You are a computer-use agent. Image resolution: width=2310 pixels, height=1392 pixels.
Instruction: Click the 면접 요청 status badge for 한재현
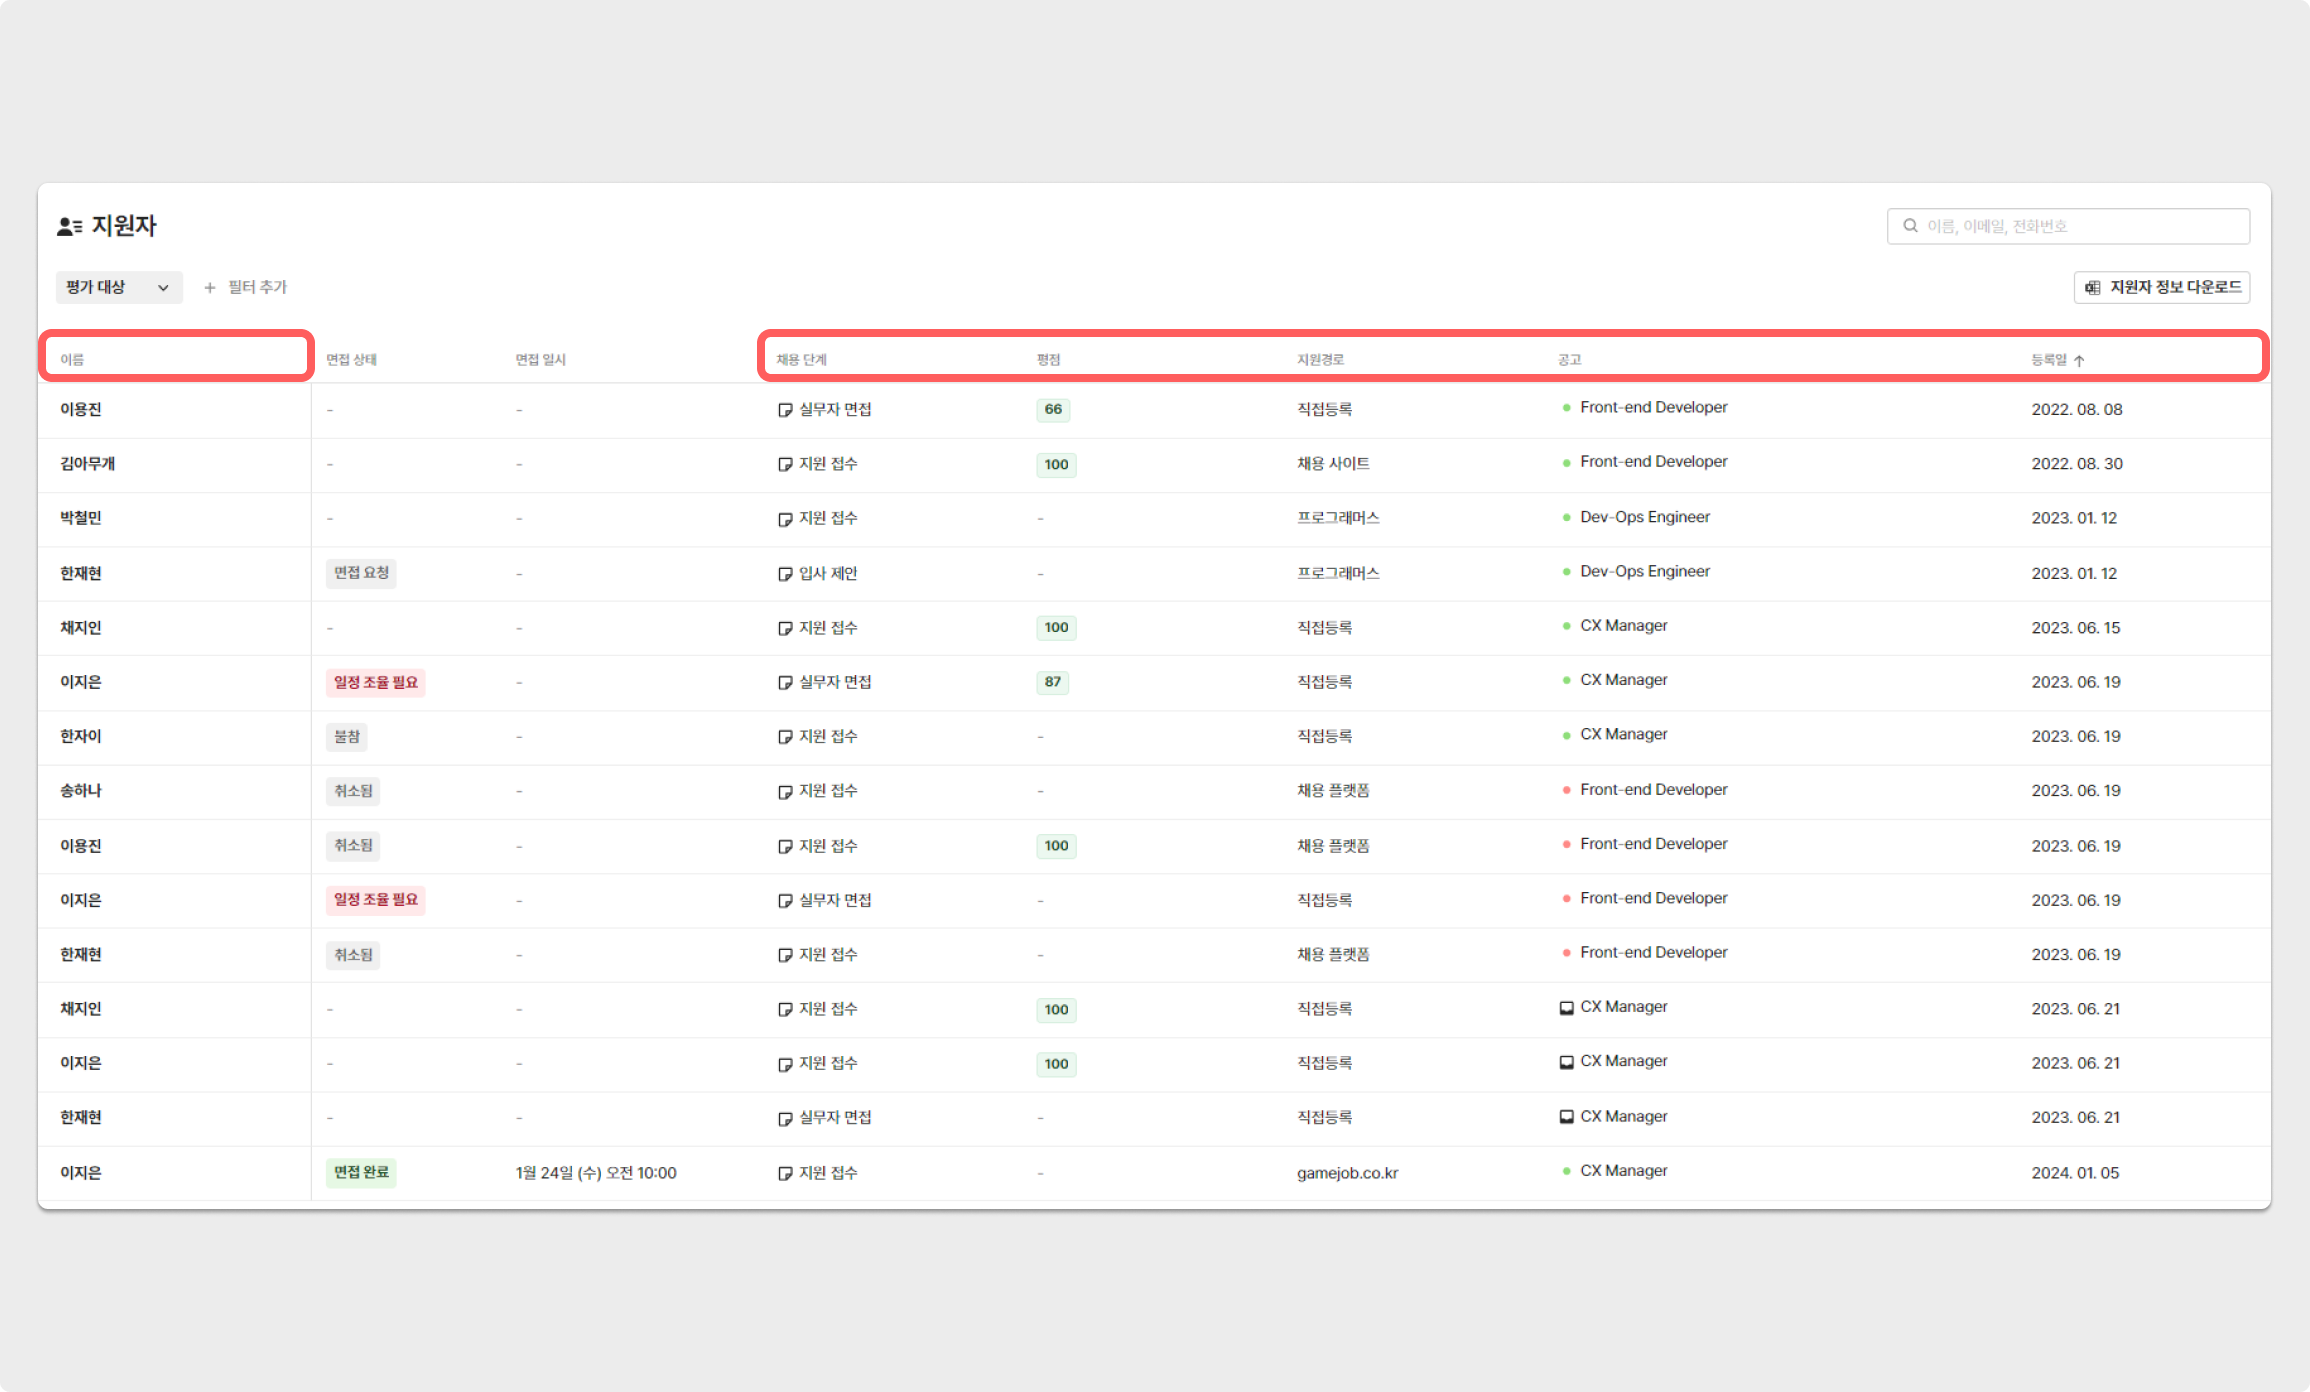(x=361, y=573)
